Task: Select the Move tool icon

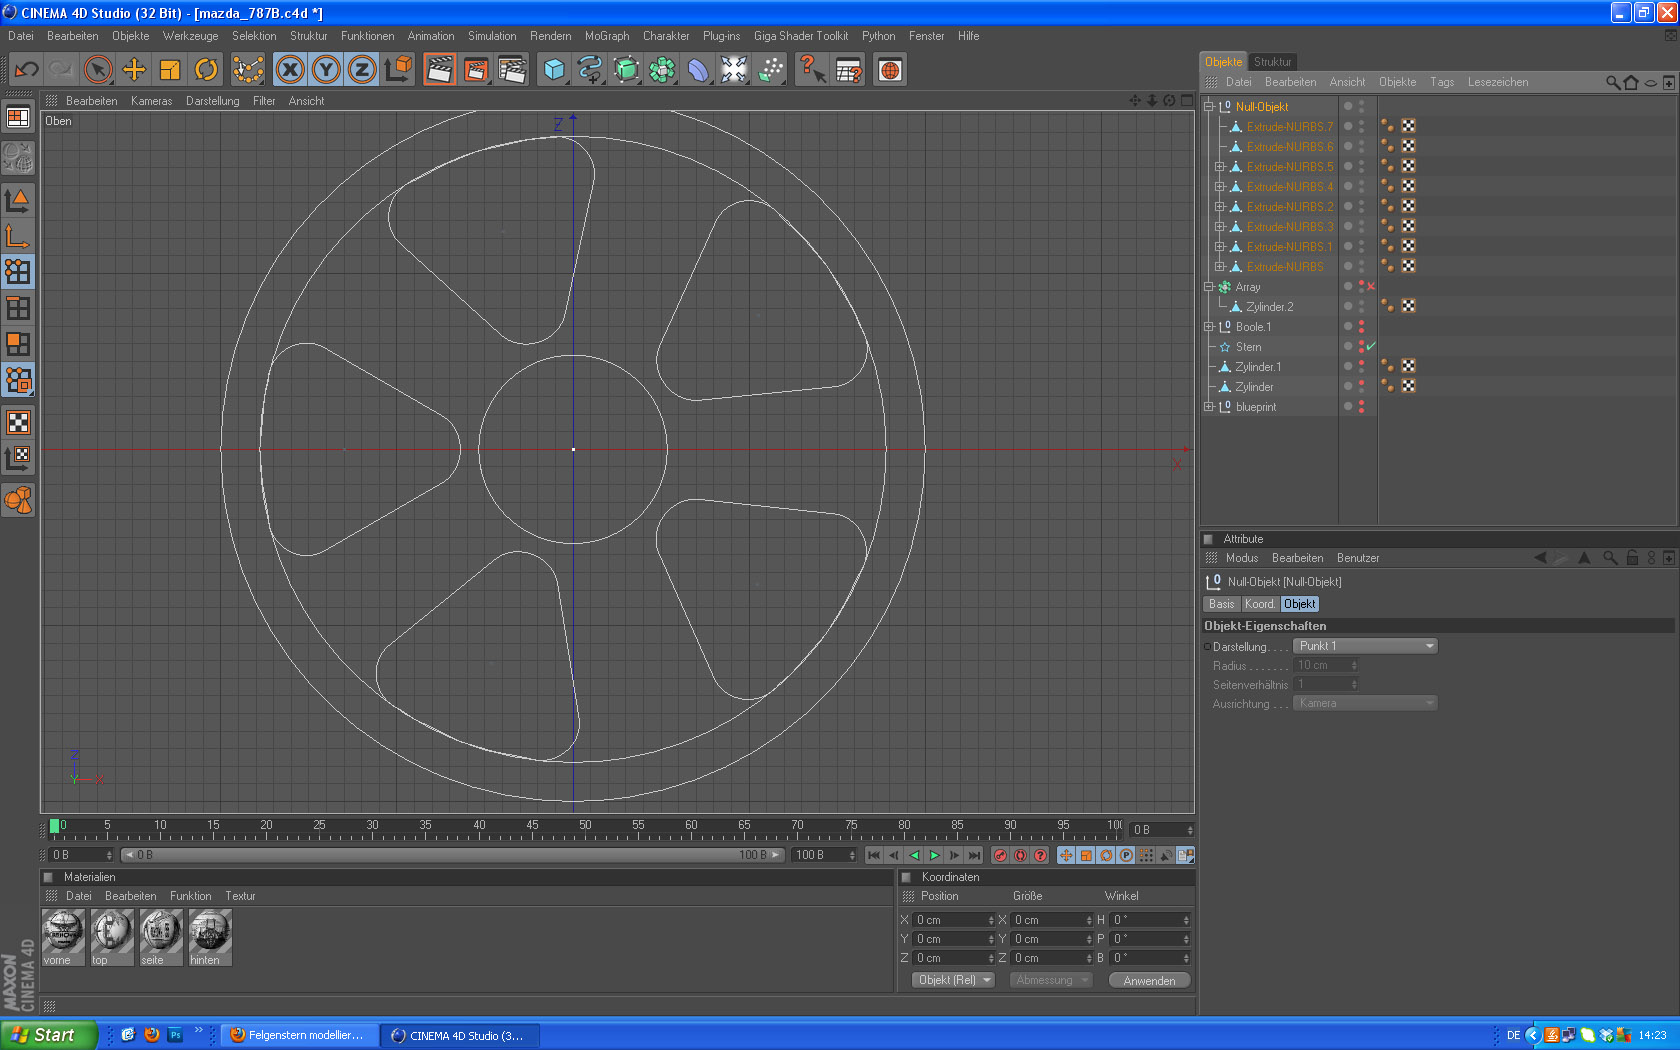Action: coord(134,70)
